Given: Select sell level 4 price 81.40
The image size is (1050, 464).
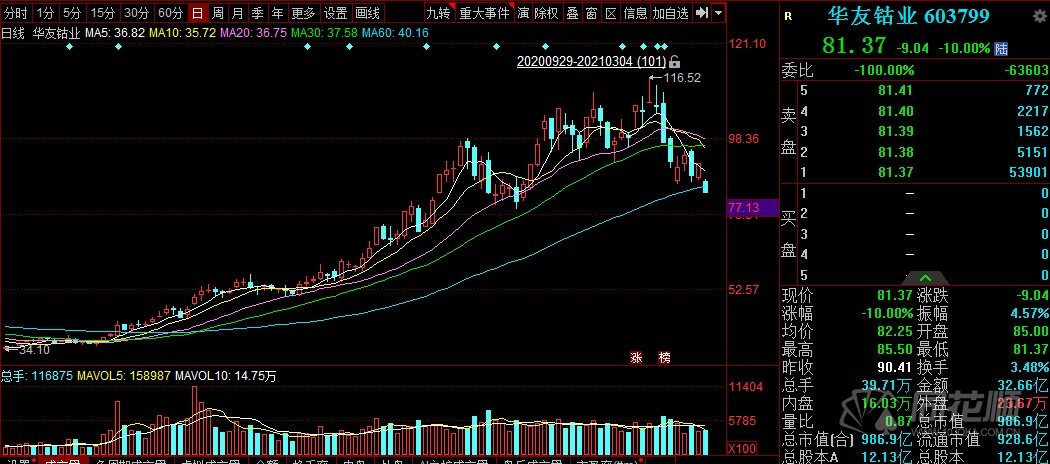Looking at the screenshot, I should pos(897,111).
